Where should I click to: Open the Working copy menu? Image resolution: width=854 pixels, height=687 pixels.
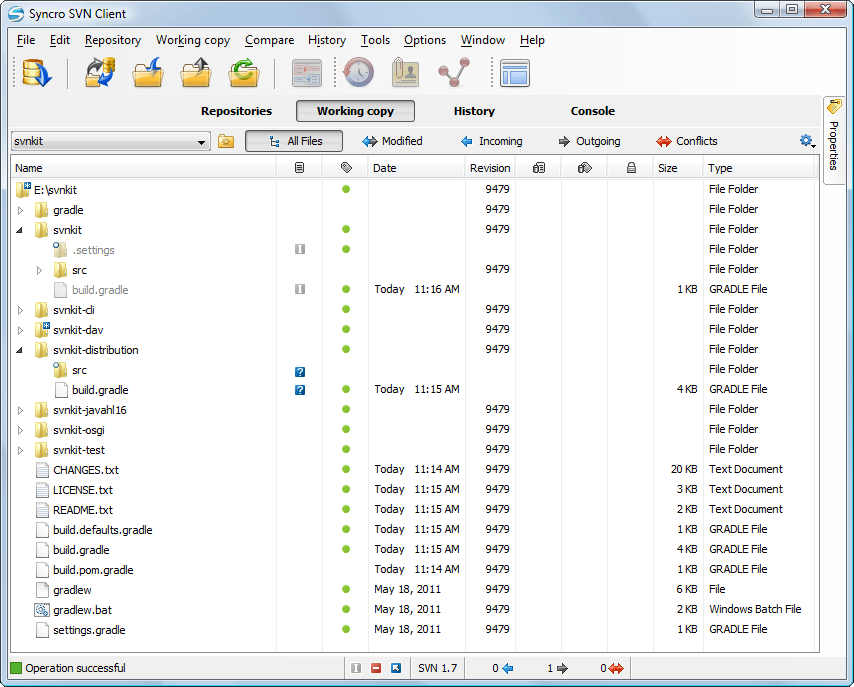pos(193,40)
